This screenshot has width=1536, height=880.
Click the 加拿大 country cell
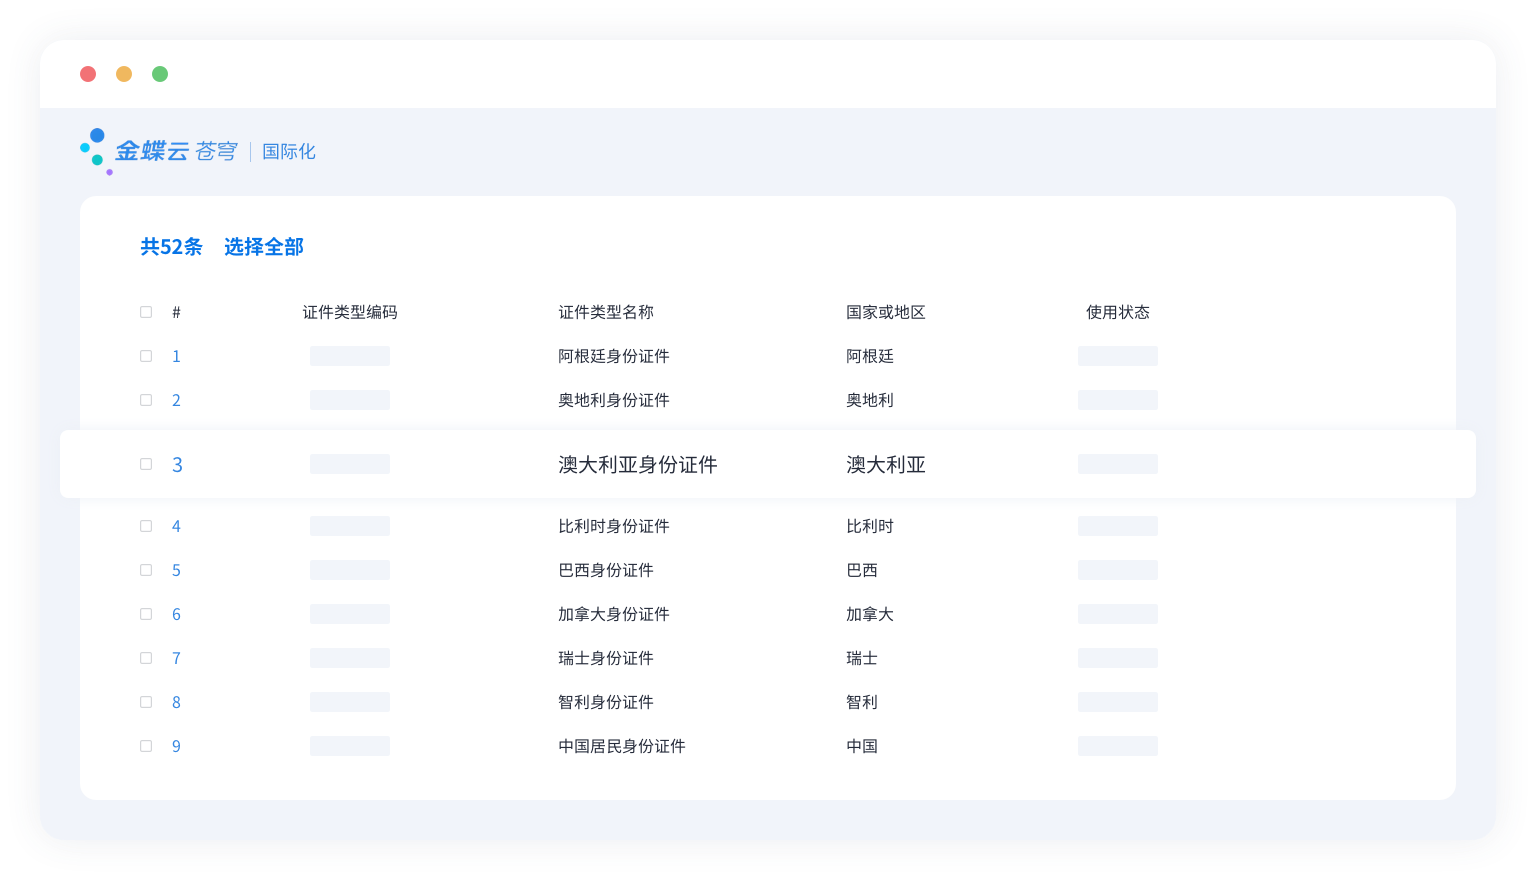pos(870,614)
